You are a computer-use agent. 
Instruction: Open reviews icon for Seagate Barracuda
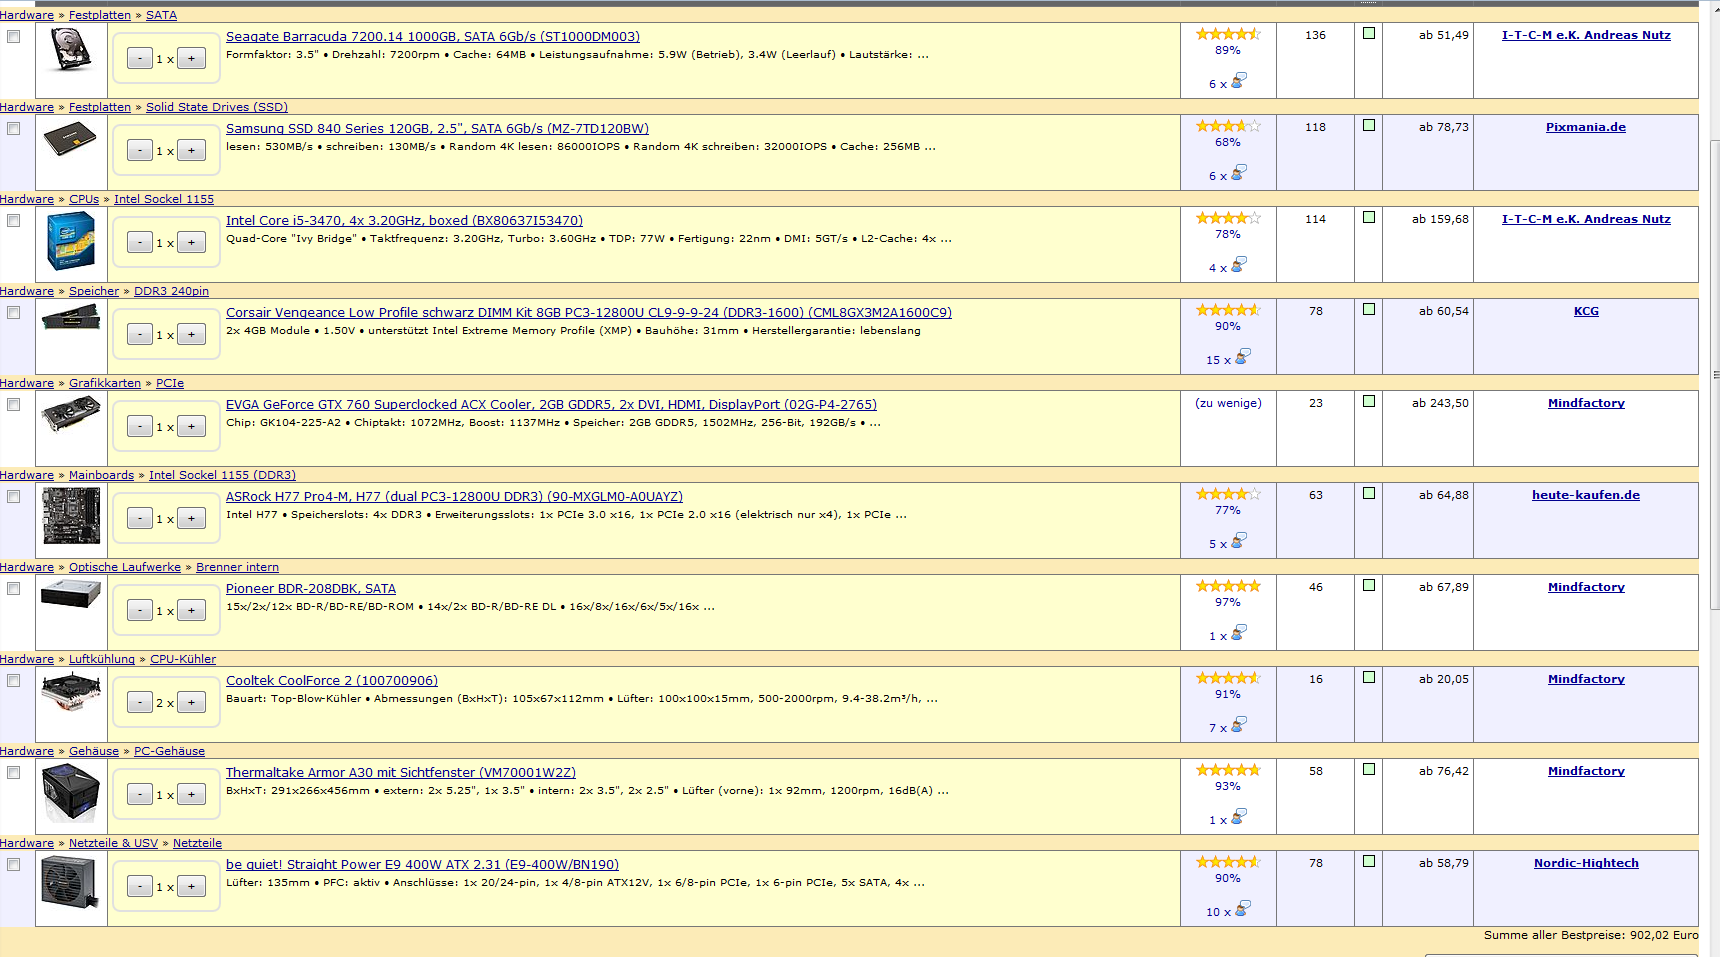(1239, 80)
